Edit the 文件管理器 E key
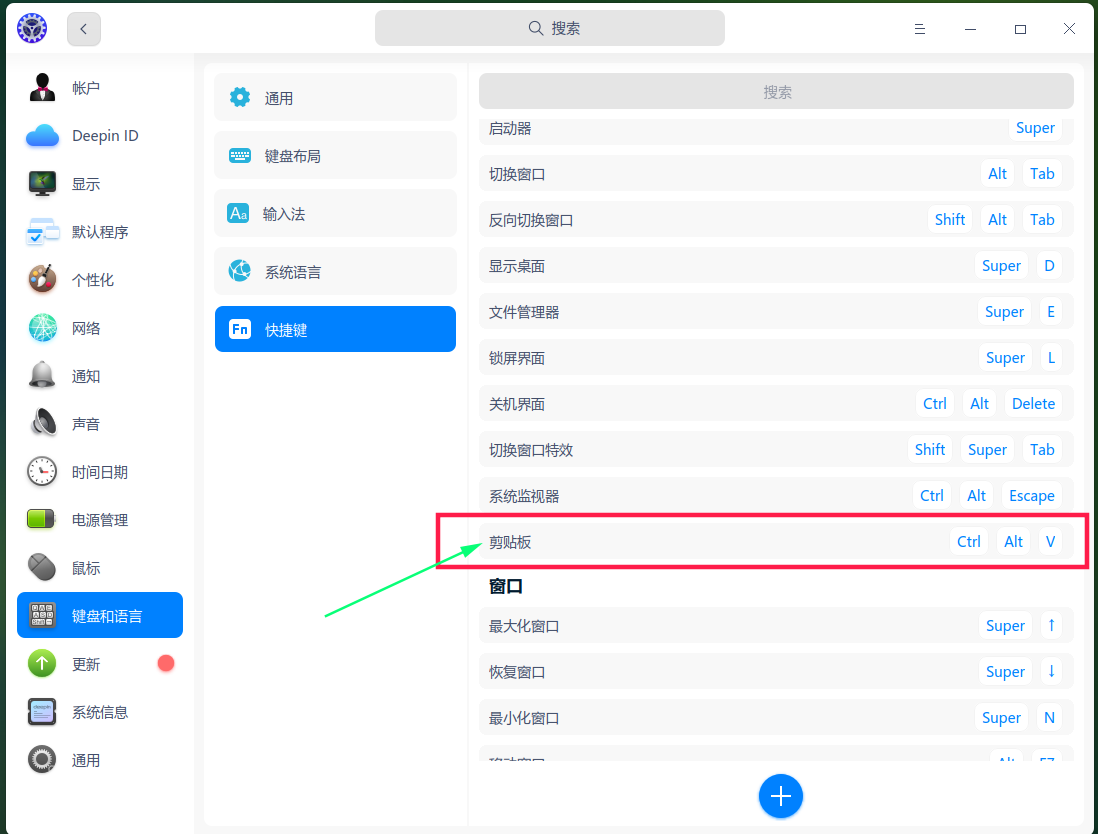The image size is (1098, 834). coord(1050,312)
